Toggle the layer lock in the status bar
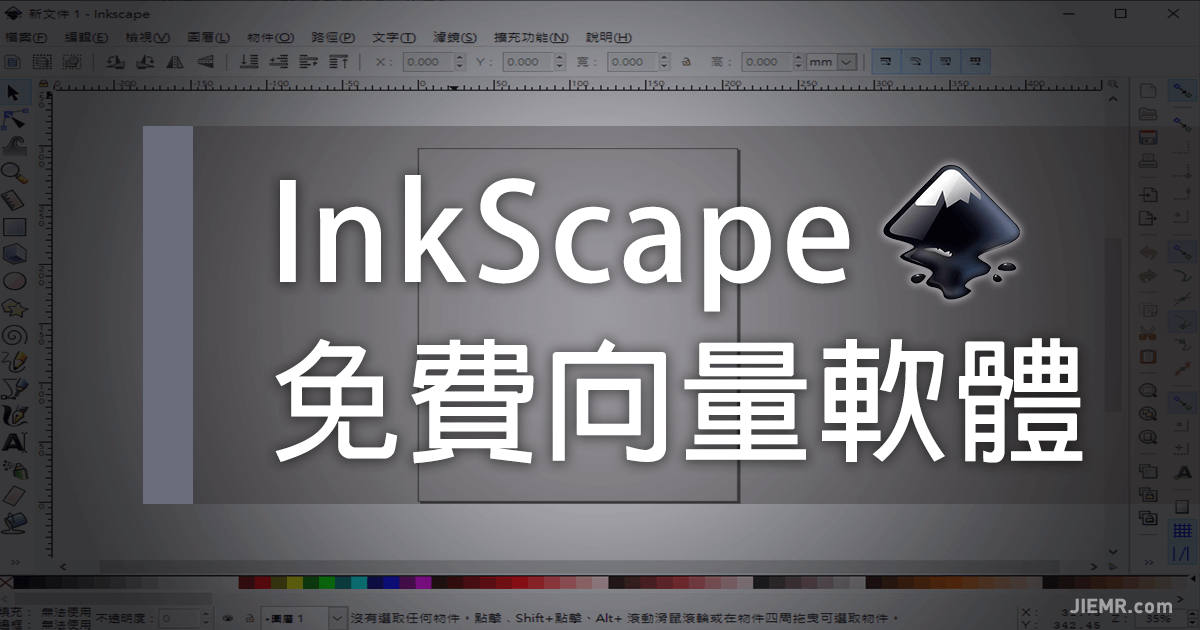1200x630 pixels. coord(250,617)
